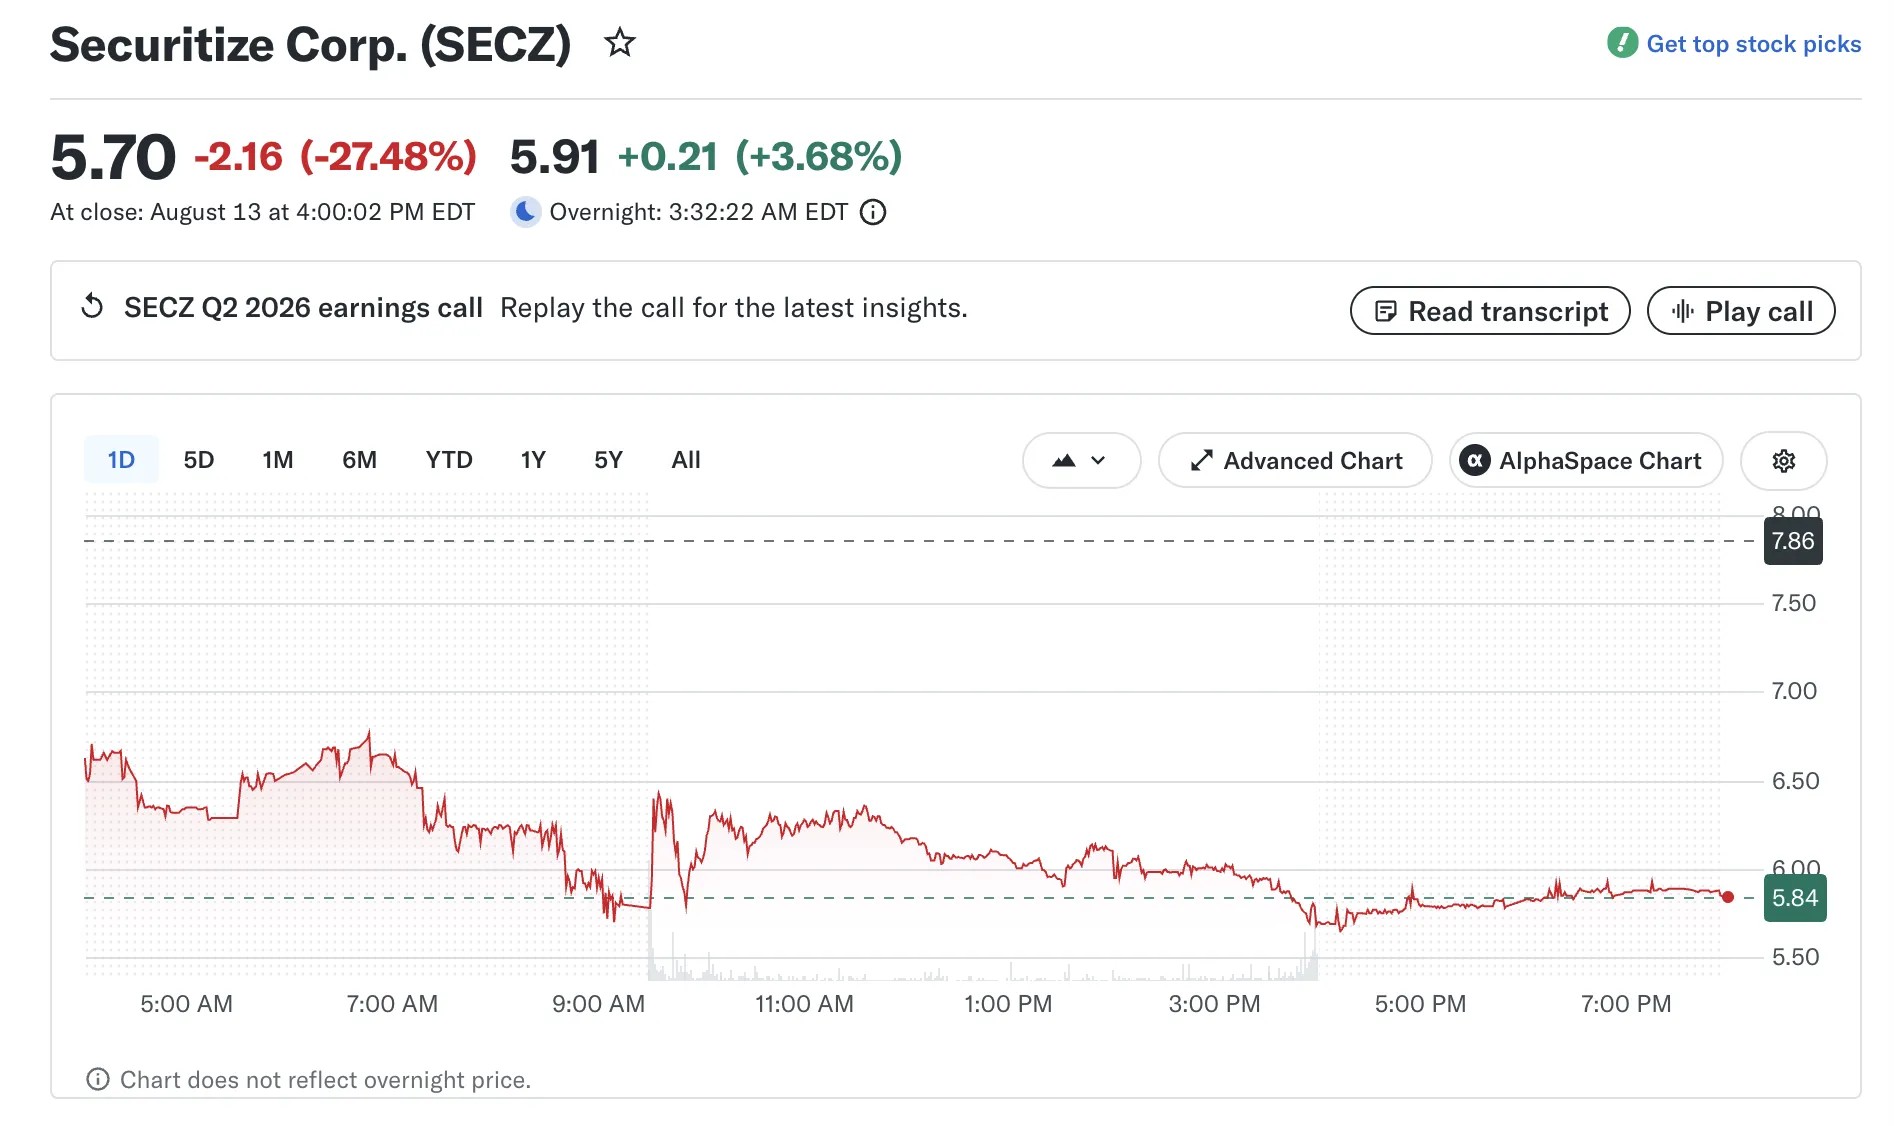Click the 5:00 AM axis label
1894x1126 pixels.
point(186,1004)
